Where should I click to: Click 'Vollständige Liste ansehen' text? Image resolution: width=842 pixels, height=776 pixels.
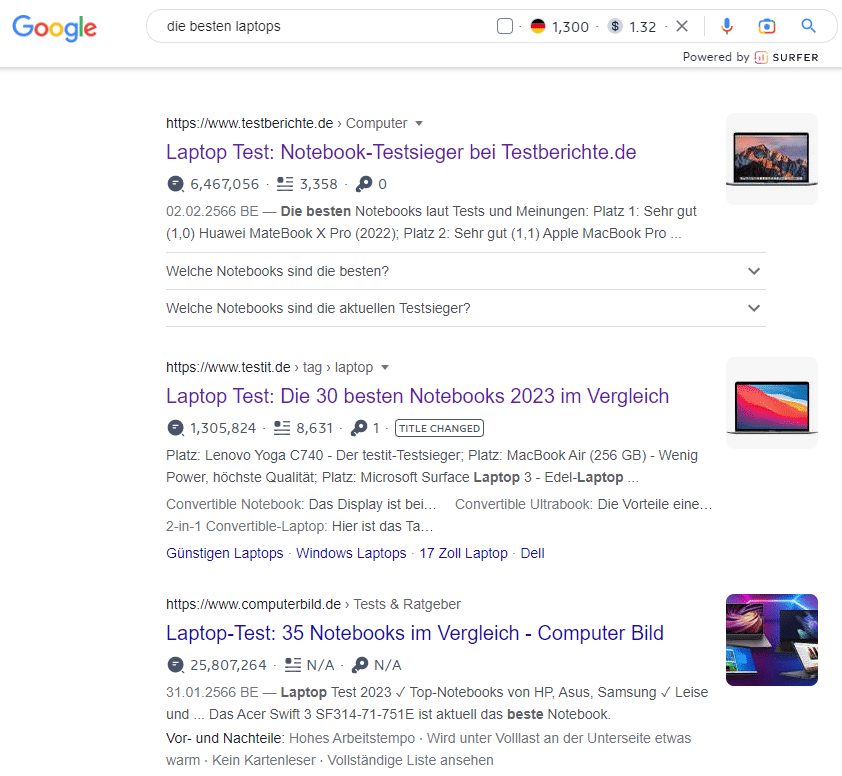click(410, 760)
